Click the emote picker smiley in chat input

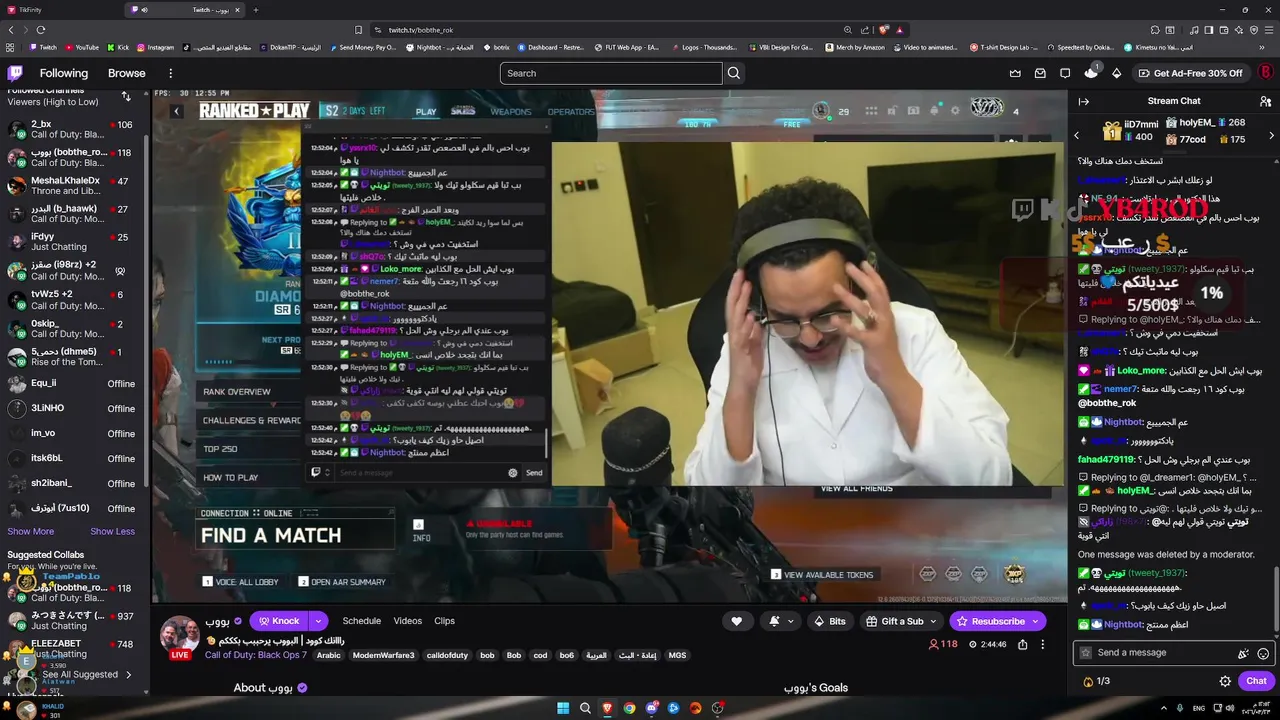pyautogui.click(x=1263, y=653)
